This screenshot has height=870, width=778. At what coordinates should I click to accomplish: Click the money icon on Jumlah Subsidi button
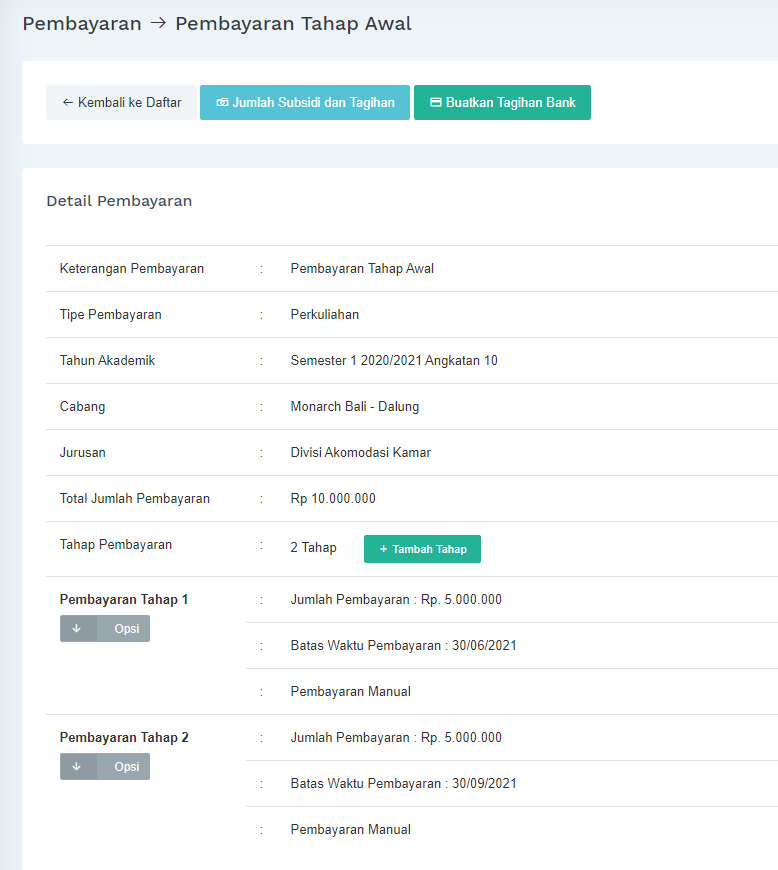click(222, 103)
